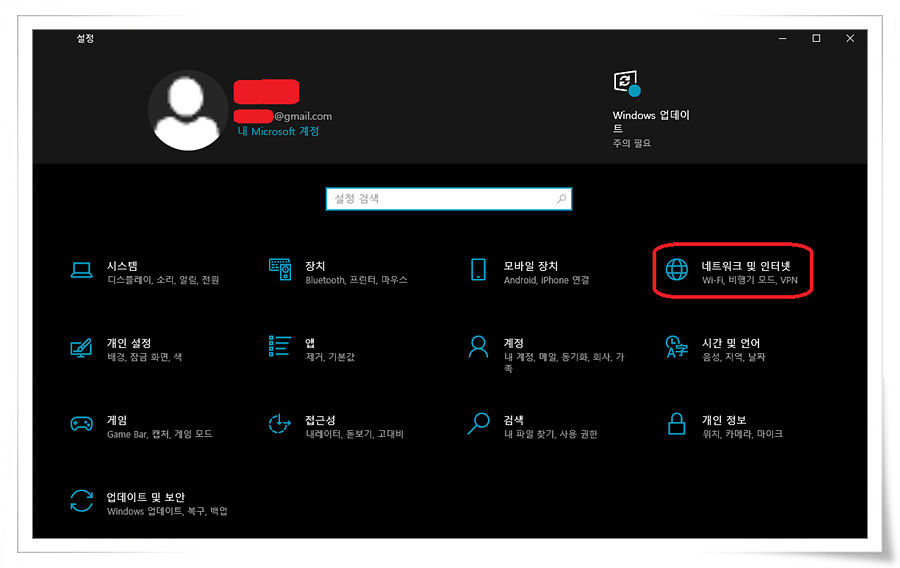
Task: Click the 앱 list icon
Action: (280, 346)
